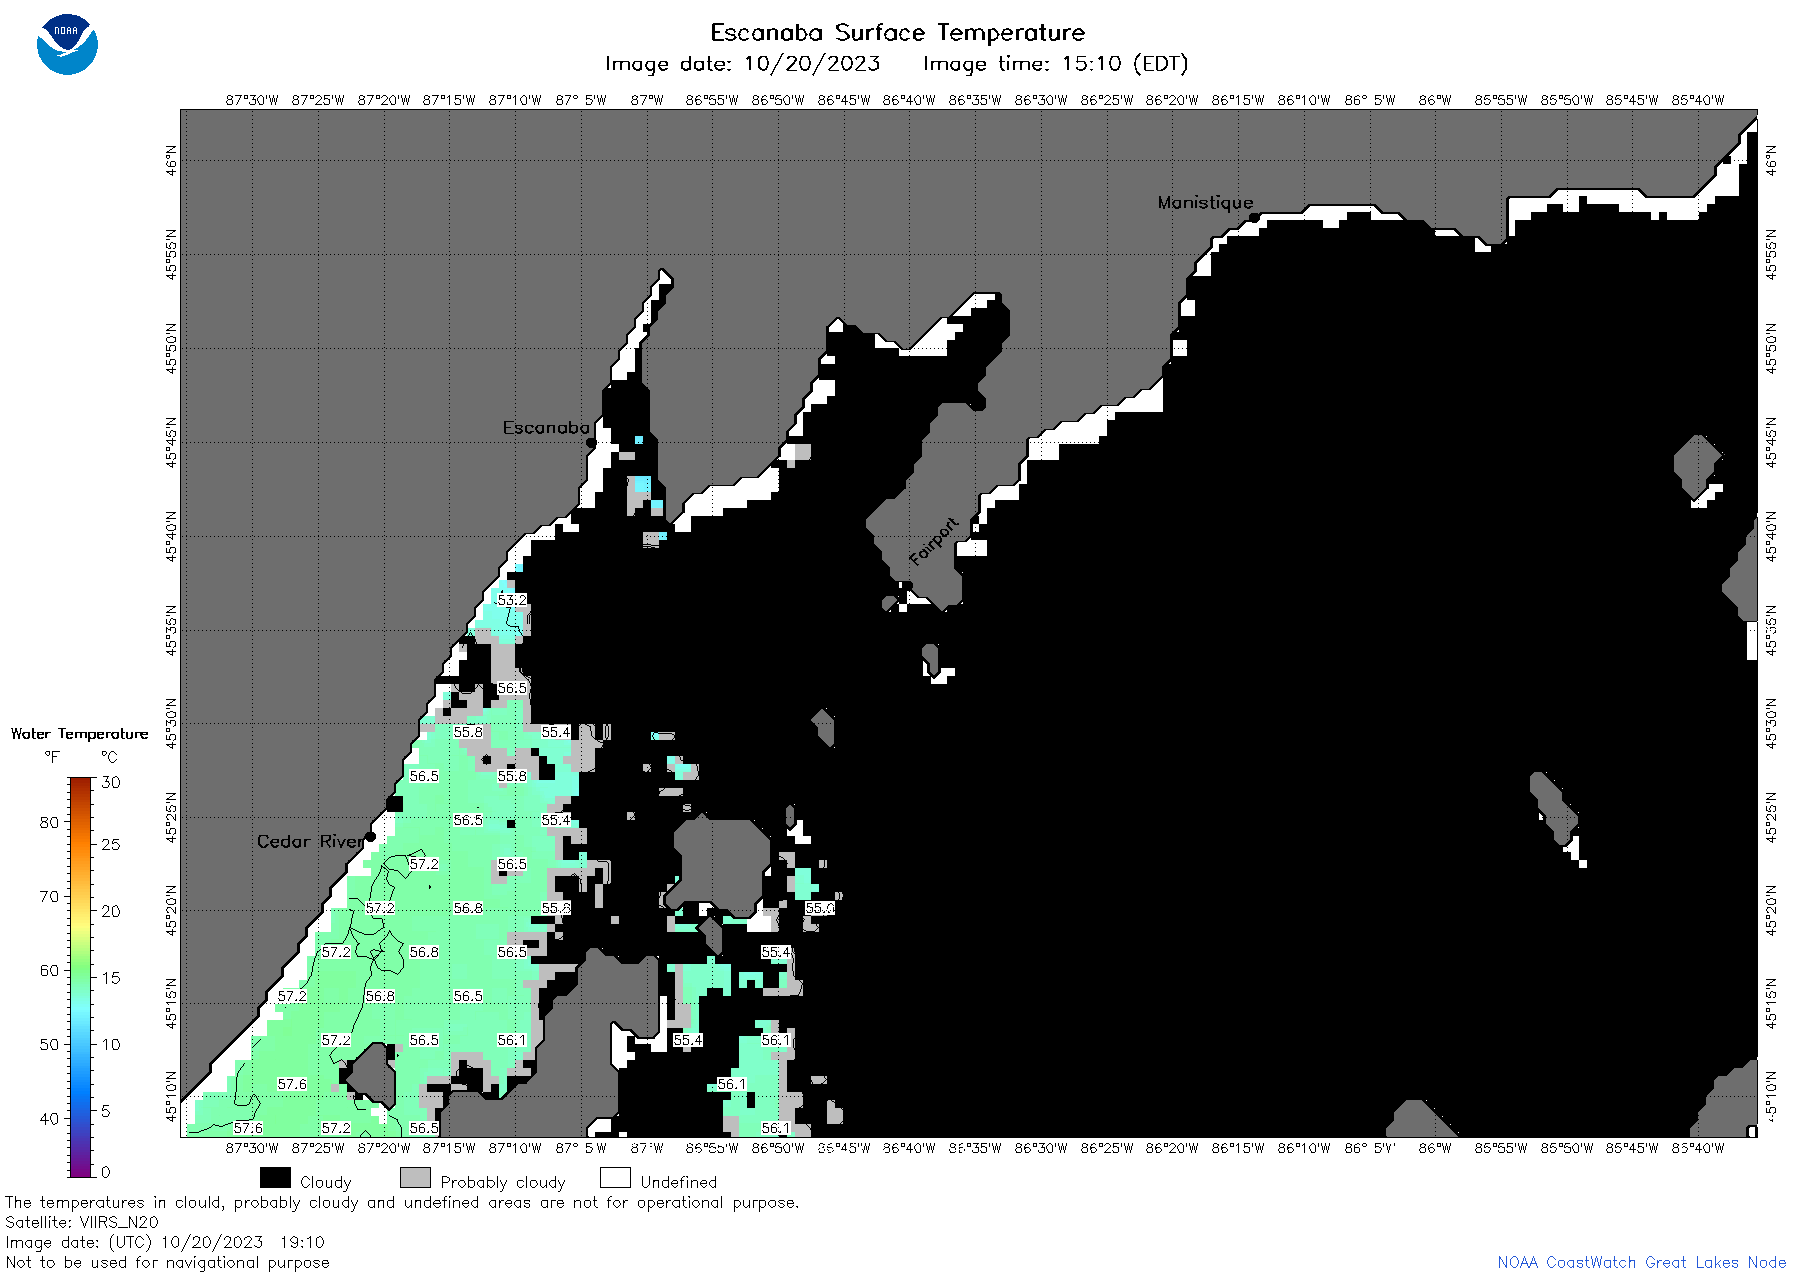Viewport: 1797px width, 1278px height.
Task: Click the 'Image time: 15:10 (EDT)' text
Action: [x=1055, y=64]
